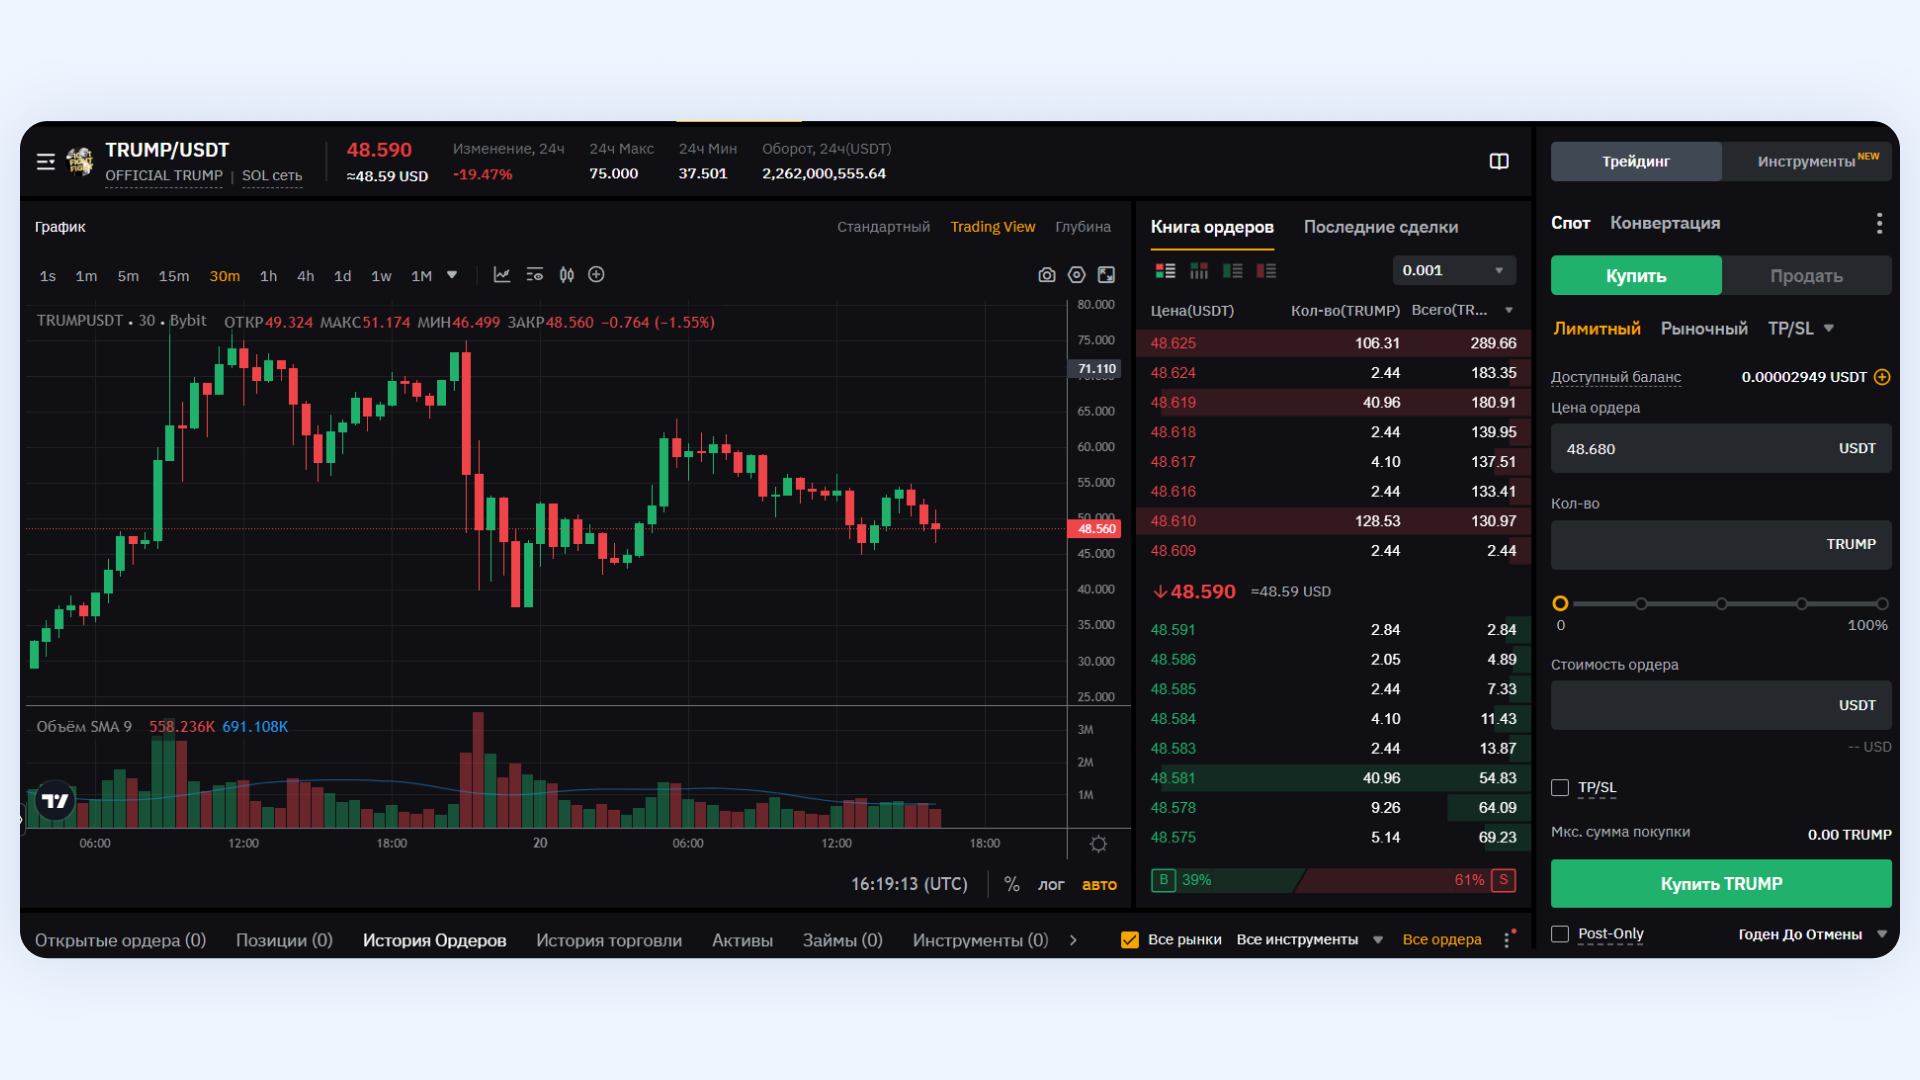Set amount slider to 50% midpoint

(x=1721, y=604)
